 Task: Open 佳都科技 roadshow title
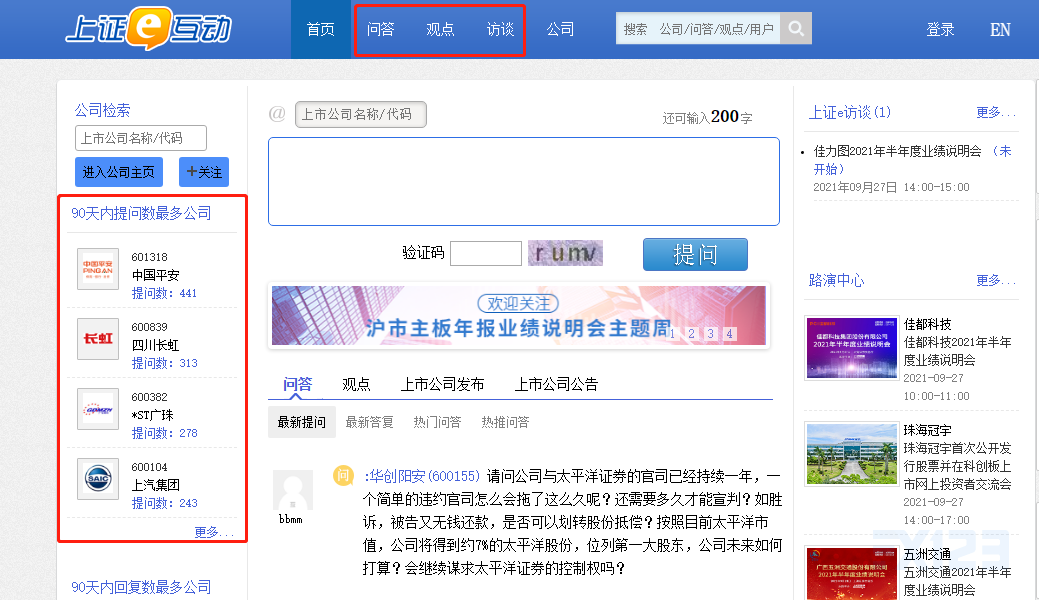click(x=928, y=324)
